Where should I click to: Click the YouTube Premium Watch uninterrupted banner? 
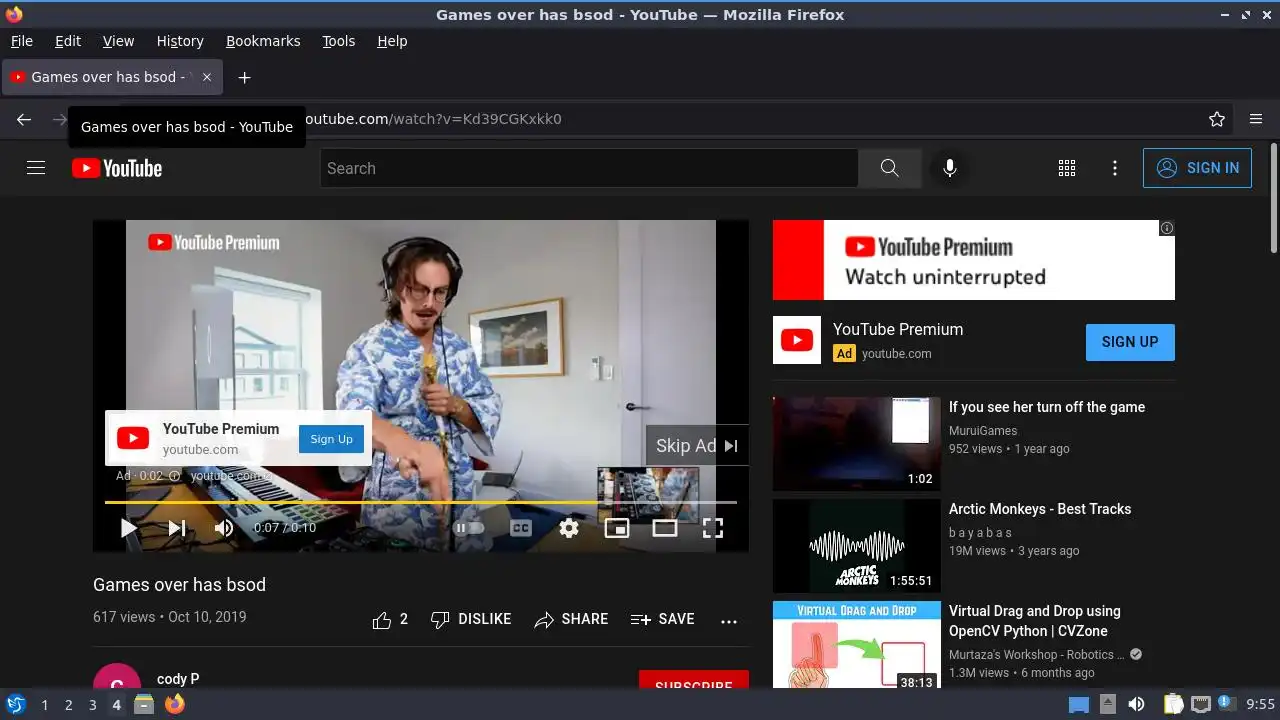tap(974, 260)
